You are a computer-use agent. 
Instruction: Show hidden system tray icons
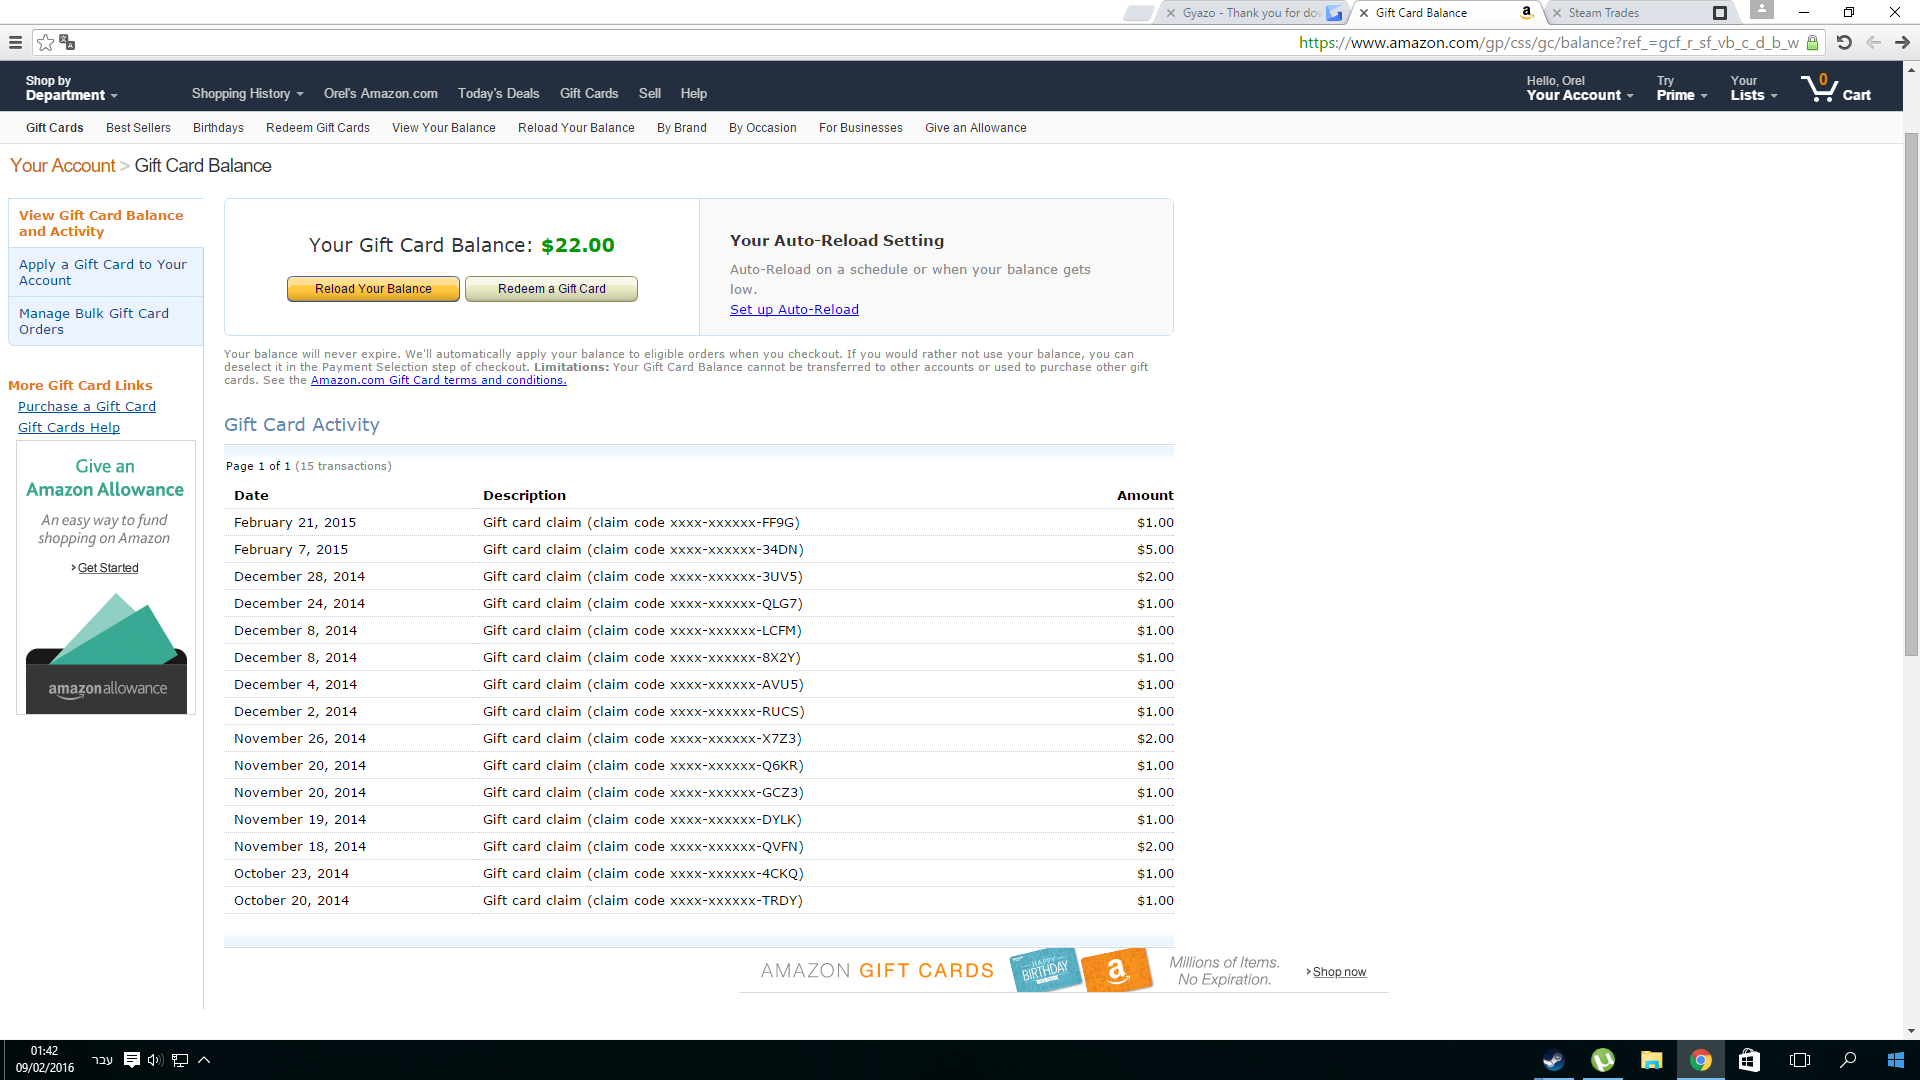pyautogui.click(x=204, y=1060)
